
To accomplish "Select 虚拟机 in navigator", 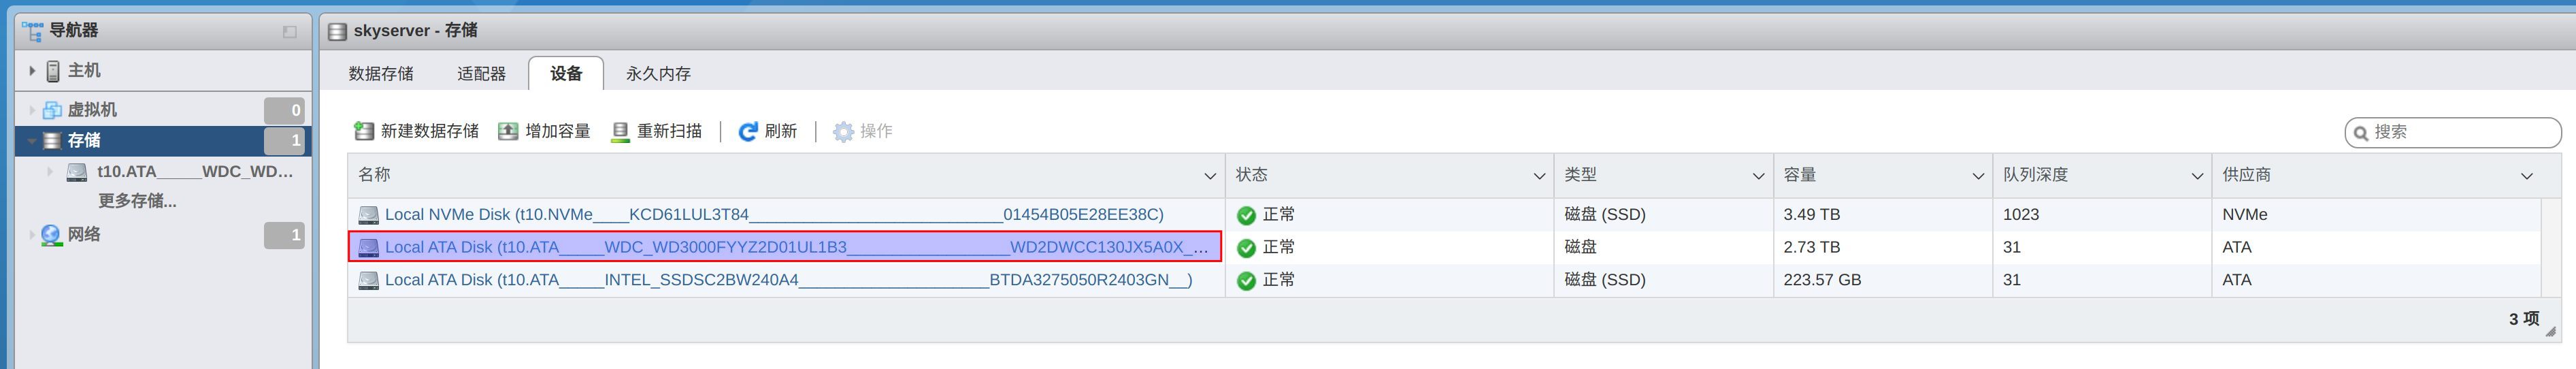I will click(92, 110).
